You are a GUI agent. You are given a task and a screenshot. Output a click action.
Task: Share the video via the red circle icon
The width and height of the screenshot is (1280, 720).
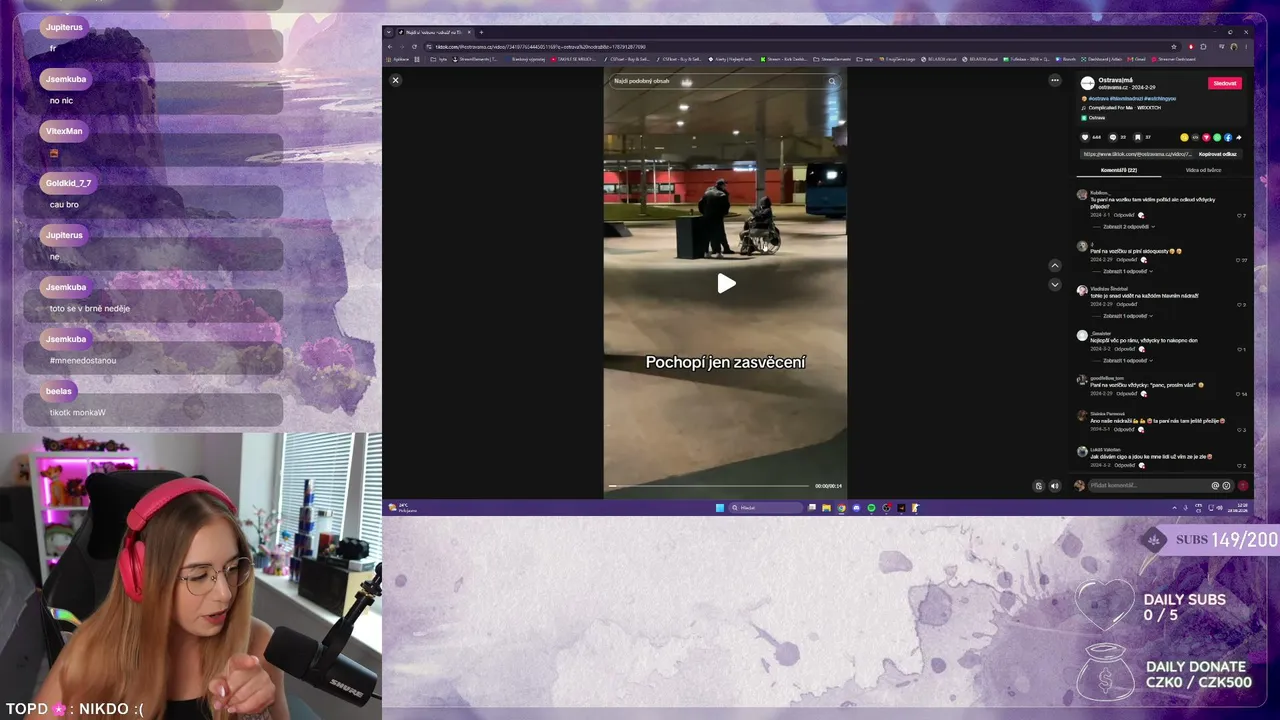pyautogui.click(x=1206, y=137)
